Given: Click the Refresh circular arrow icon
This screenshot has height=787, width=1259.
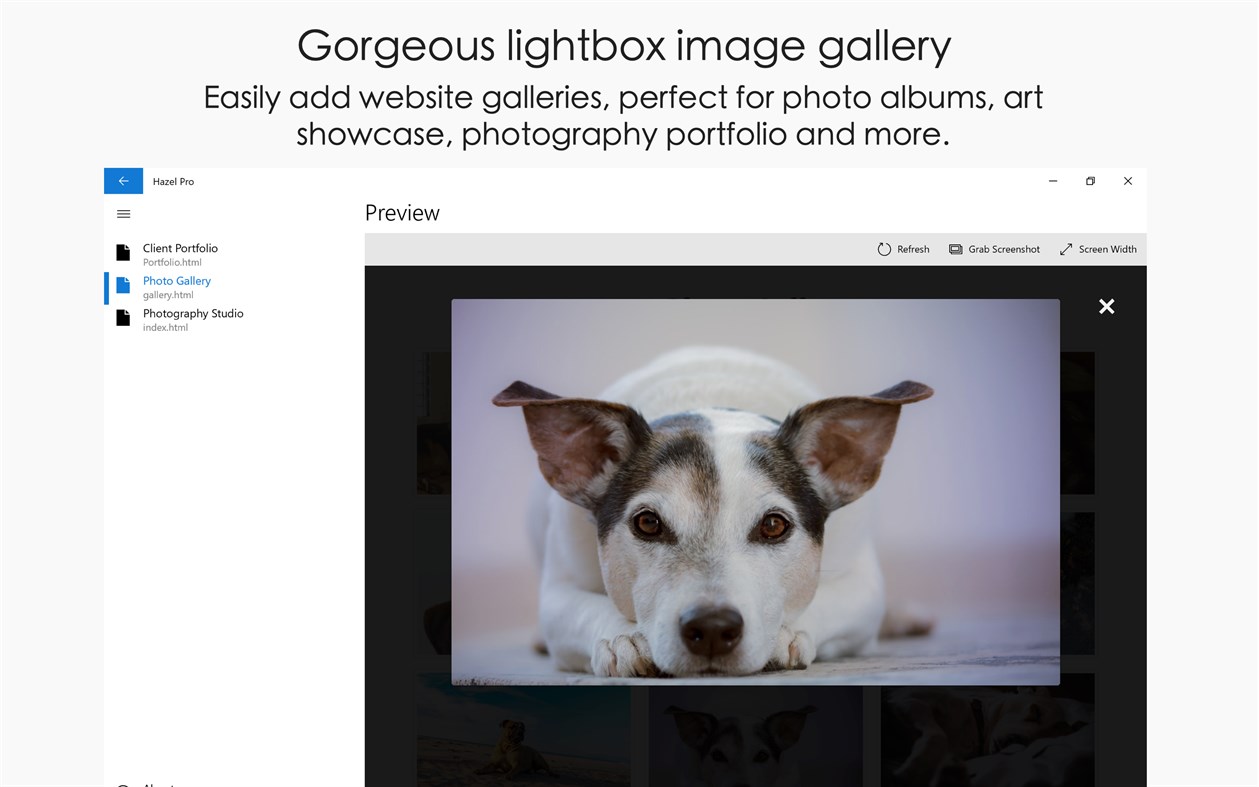Looking at the screenshot, I should pos(884,249).
